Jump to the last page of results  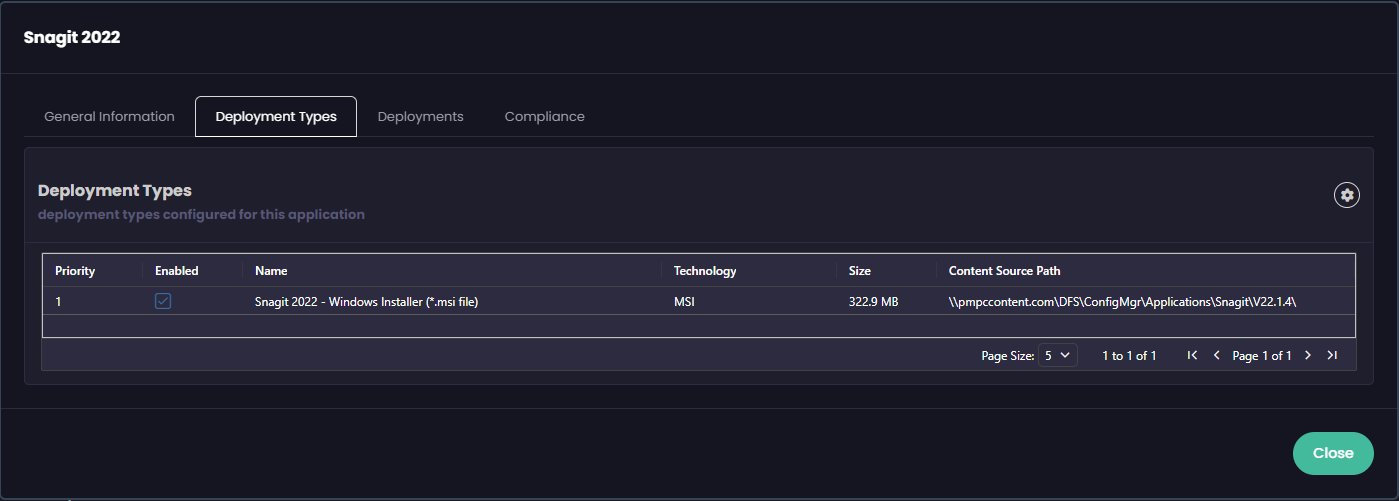coord(1332,355)
